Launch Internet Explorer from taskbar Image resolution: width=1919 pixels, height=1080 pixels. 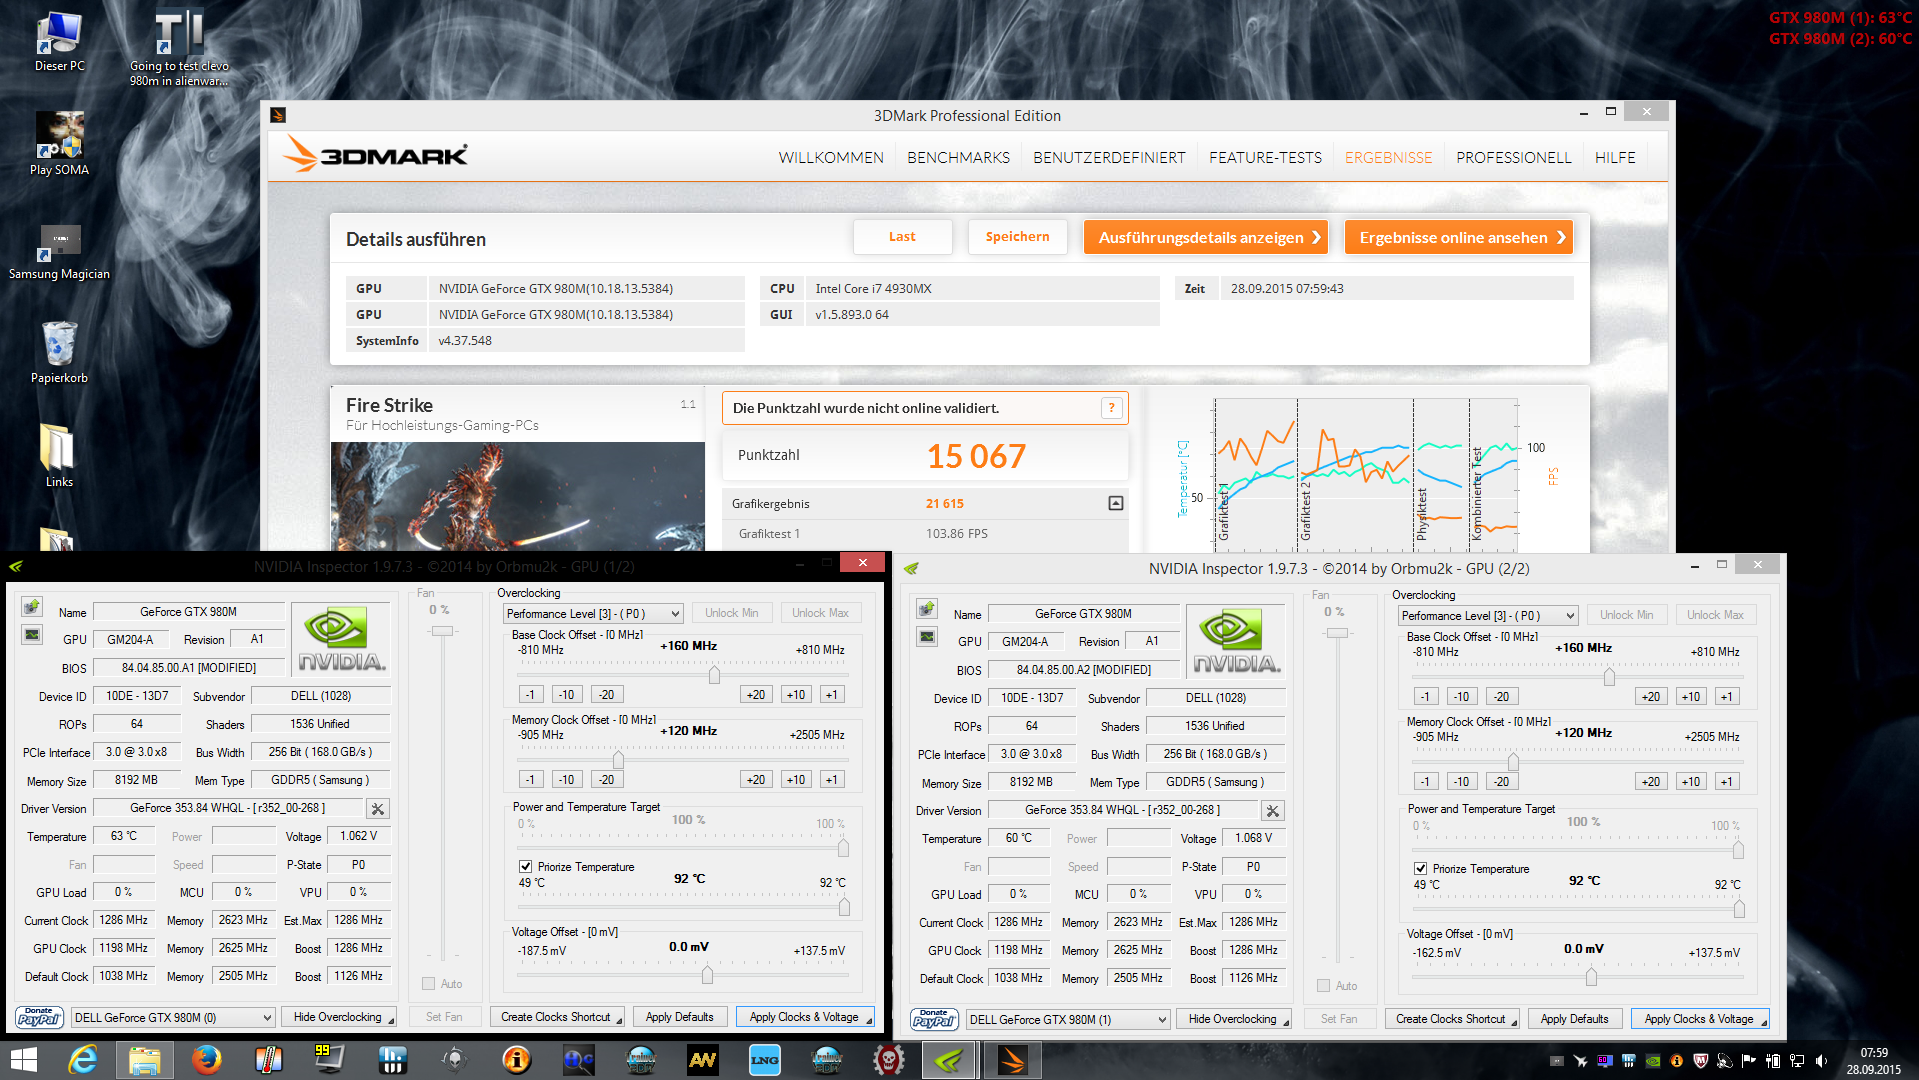[x=82, y=1060]
